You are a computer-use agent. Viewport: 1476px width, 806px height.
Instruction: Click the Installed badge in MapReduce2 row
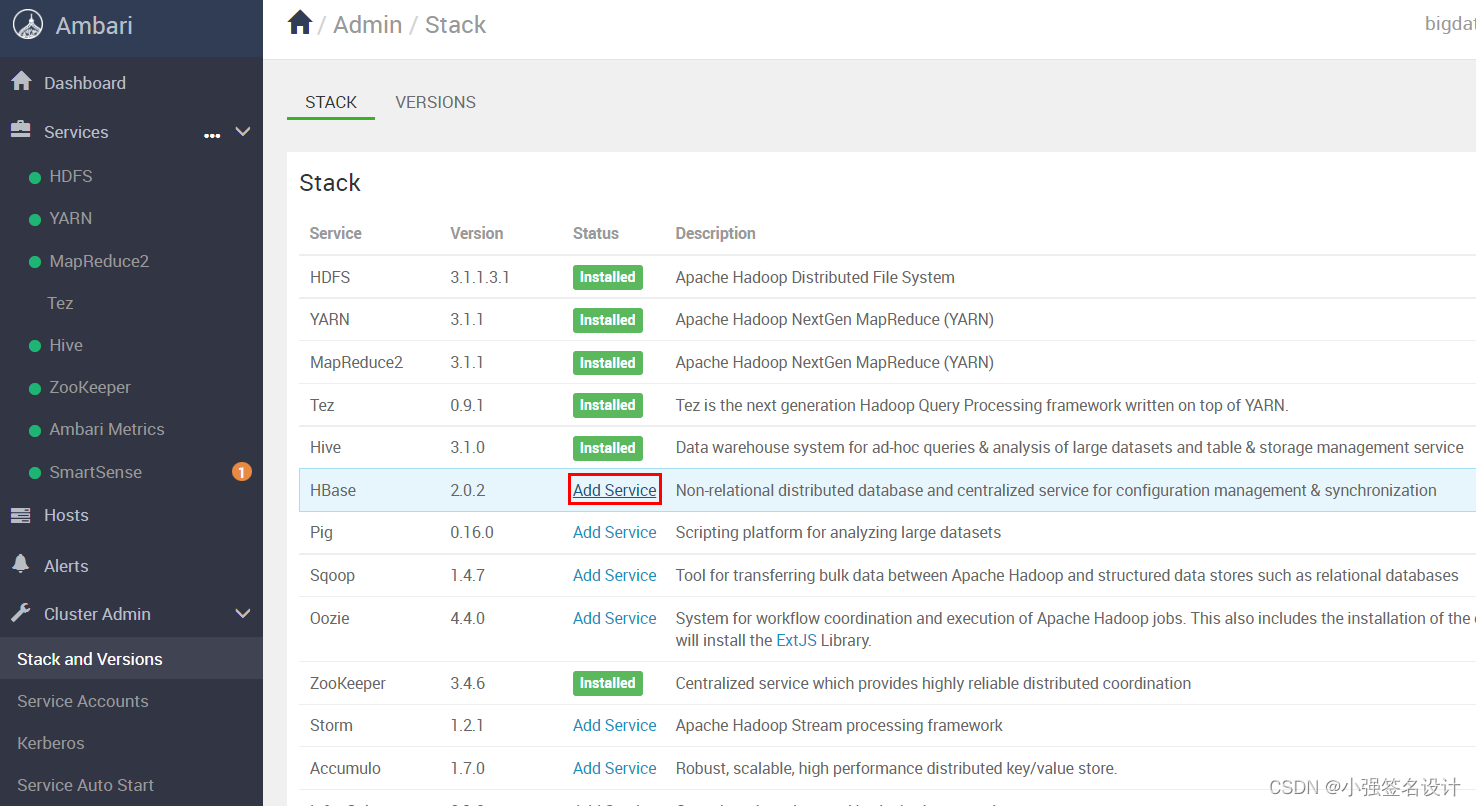[x=608, y=363]
